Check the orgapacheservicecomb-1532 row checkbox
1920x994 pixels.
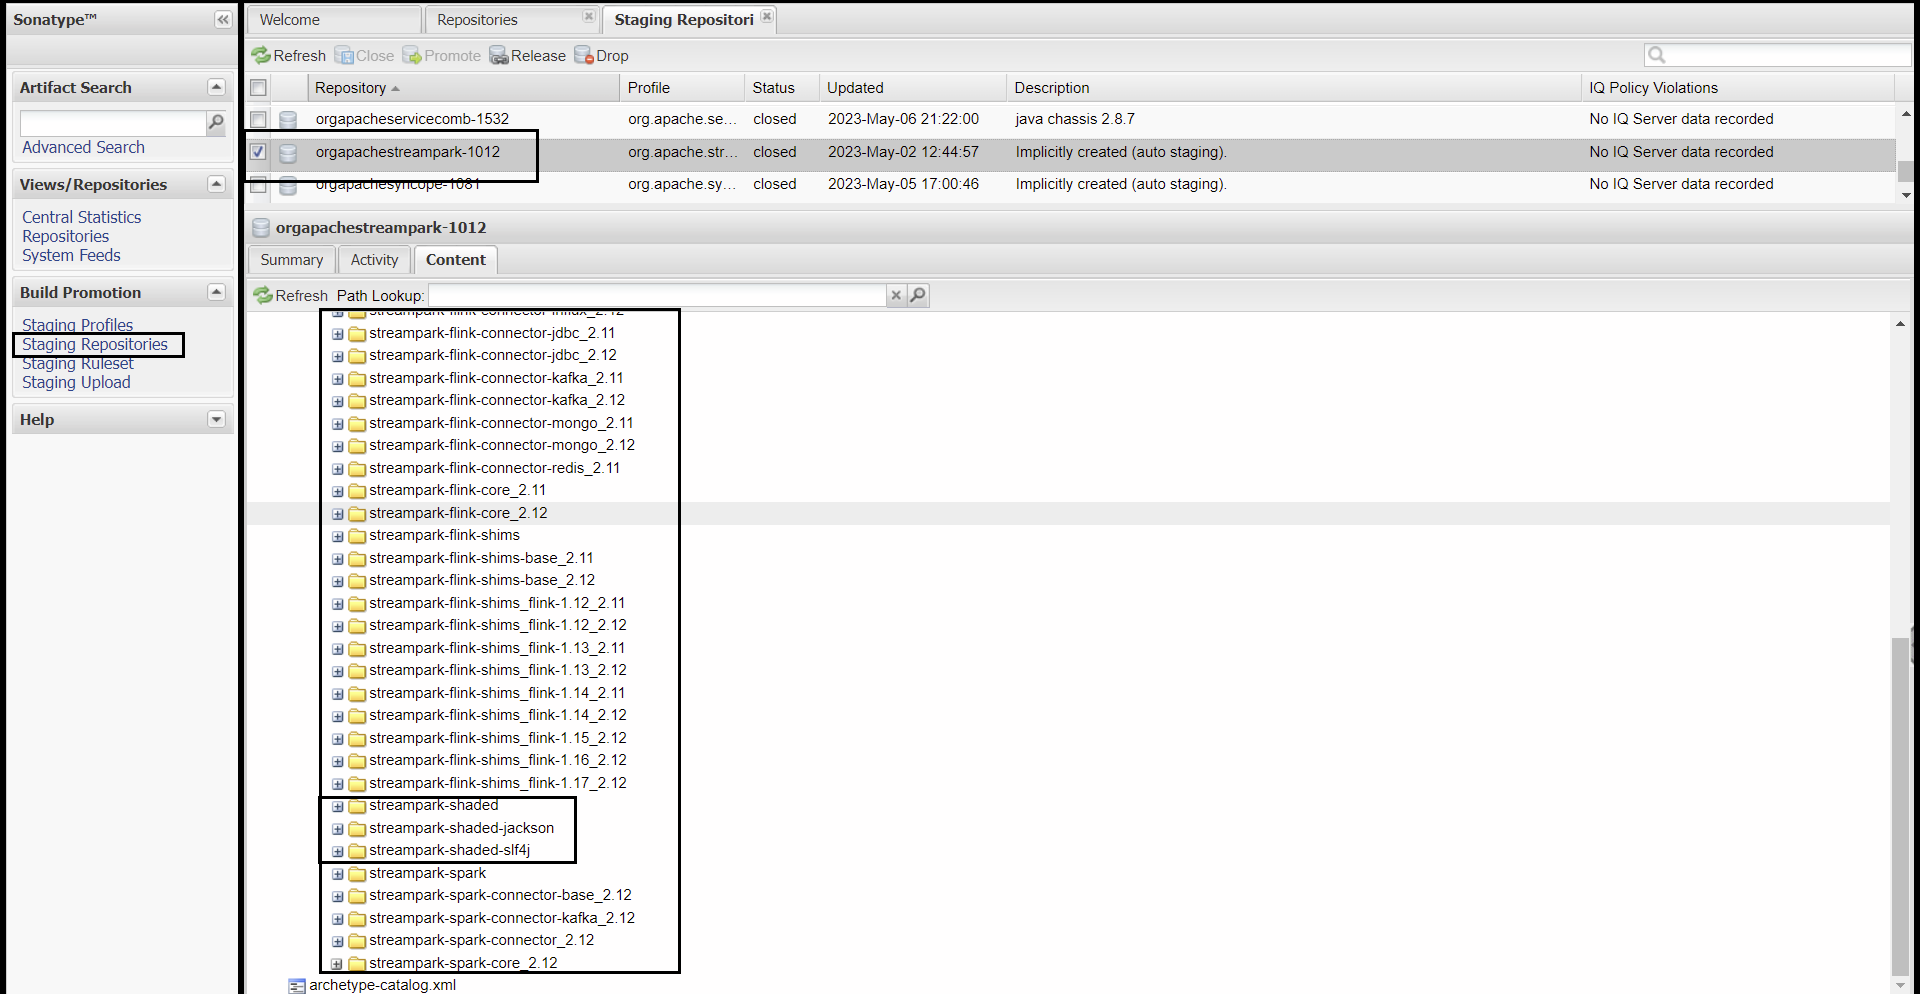tap(258, 120)
